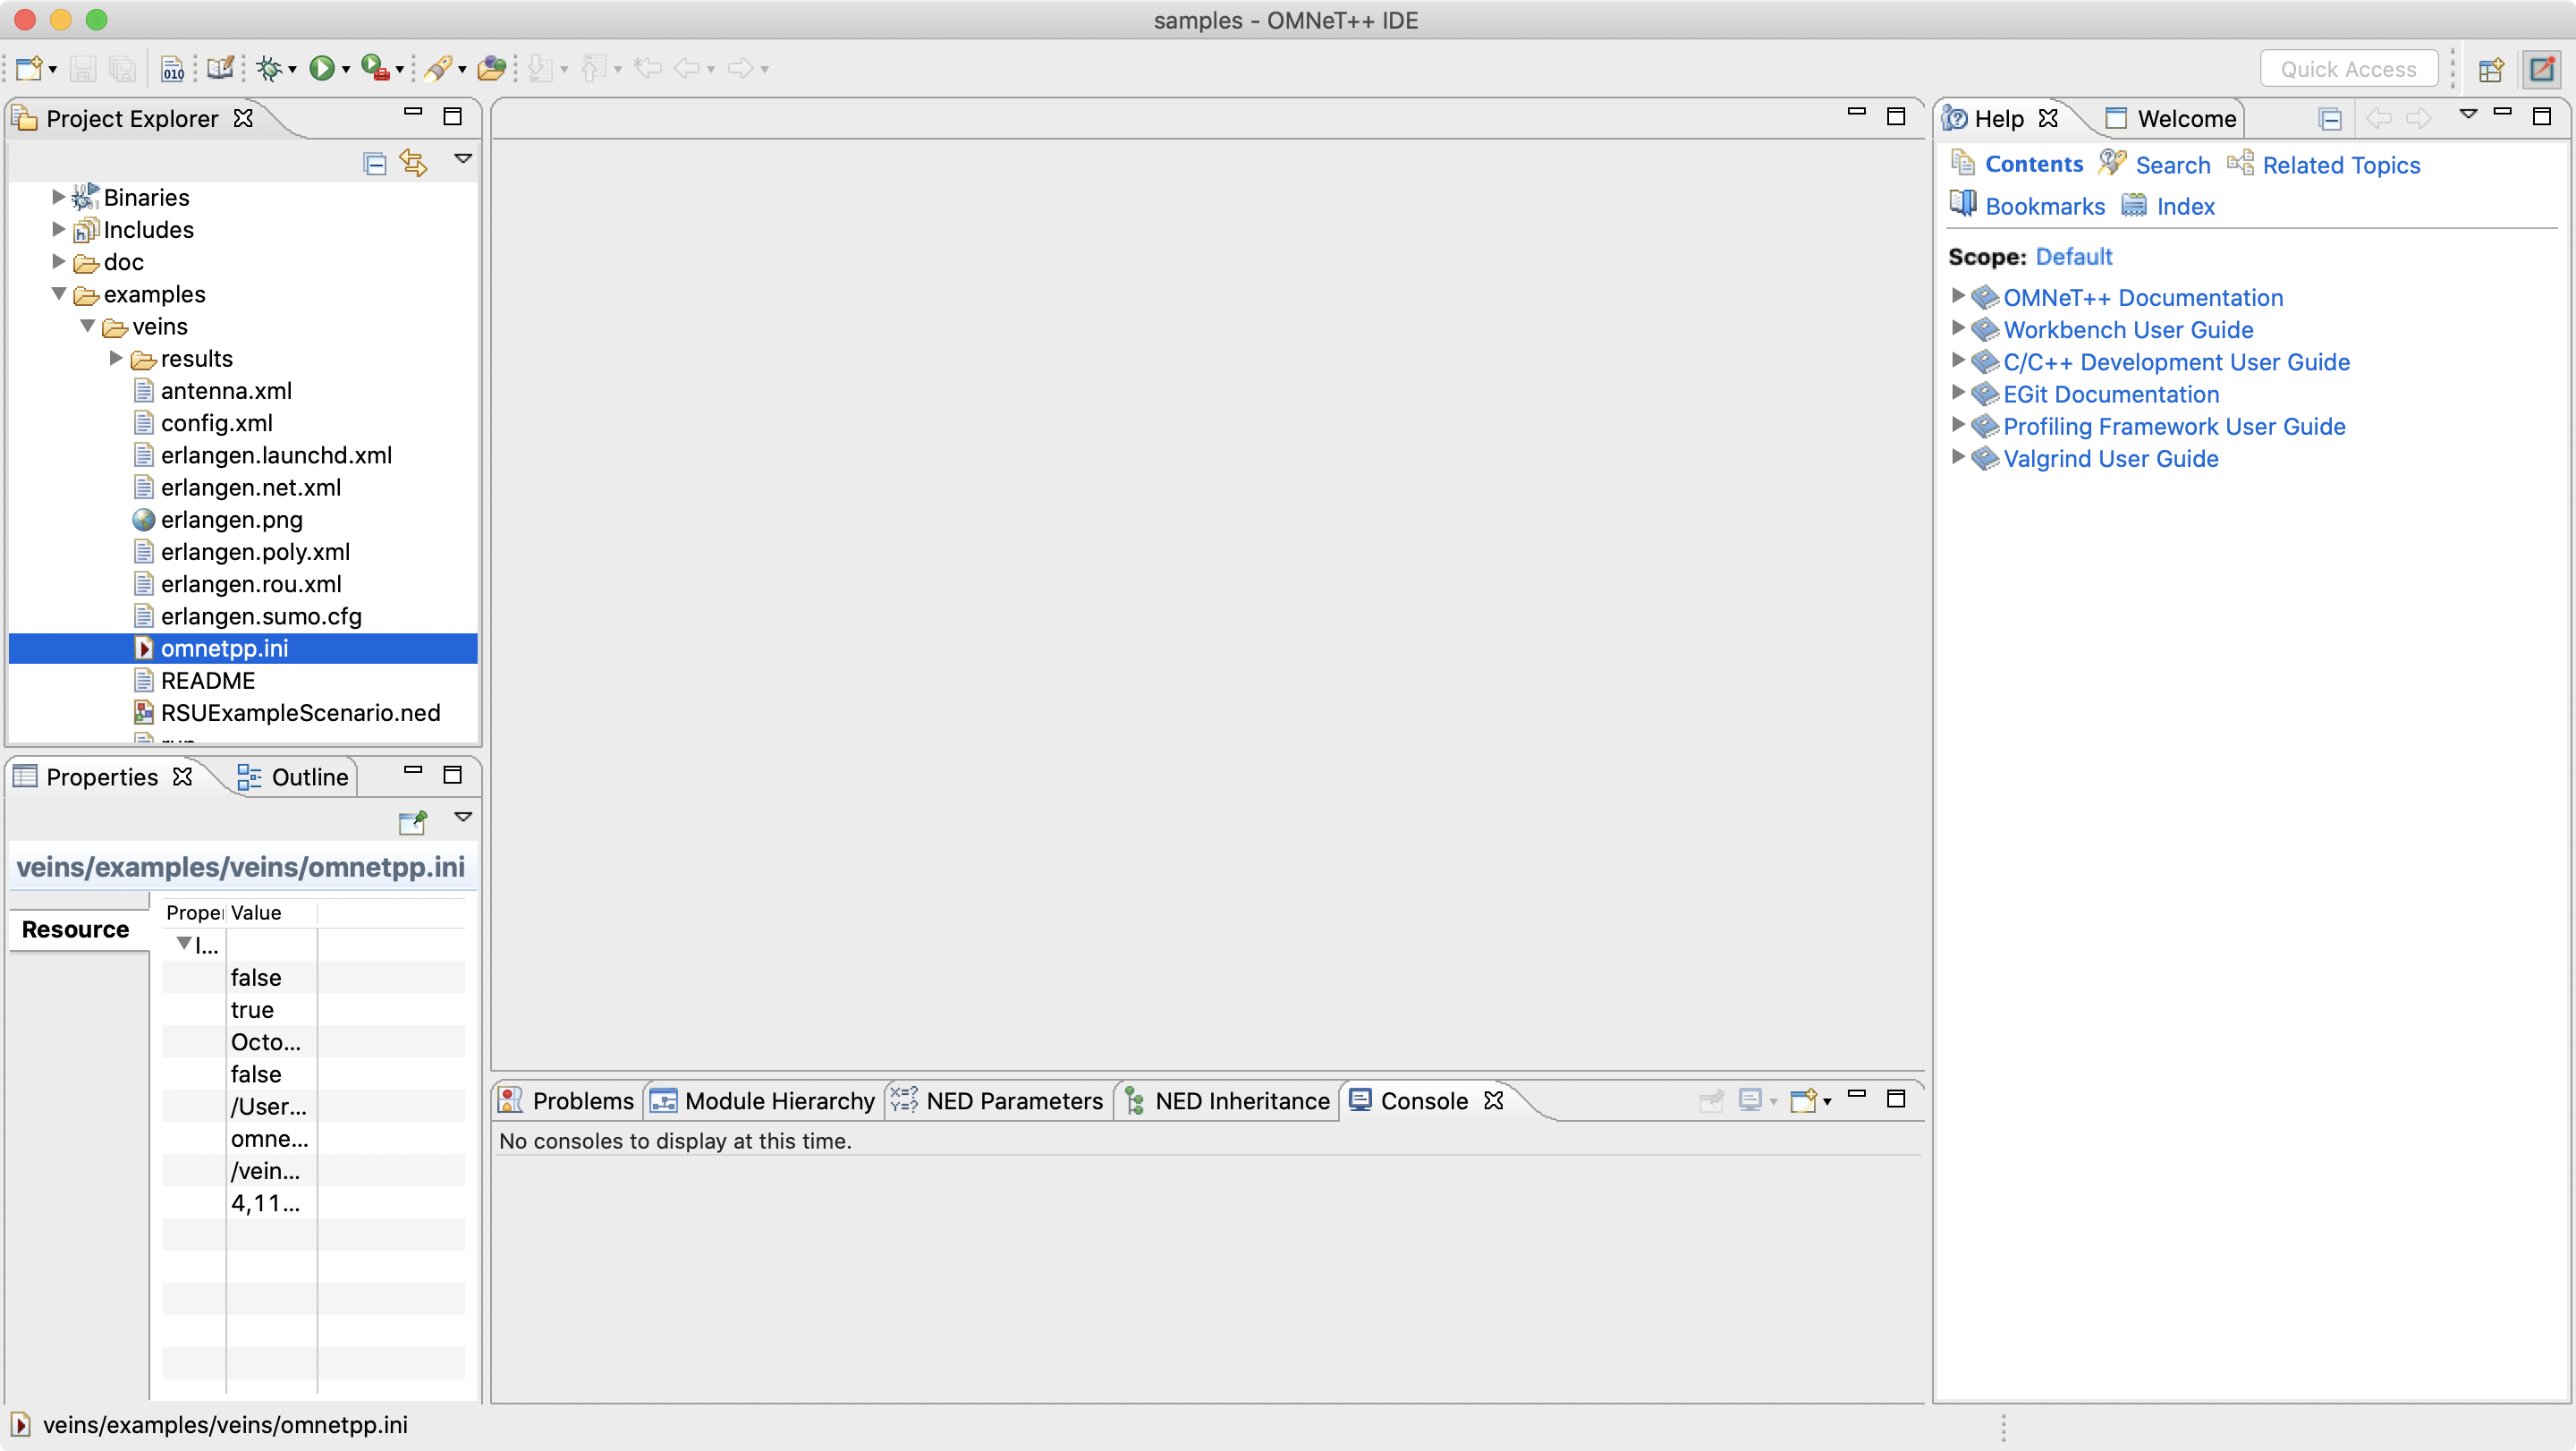Expand OMNeT++ Documentation in Help
The image size is (2576, 1451).
point(1958,297)
